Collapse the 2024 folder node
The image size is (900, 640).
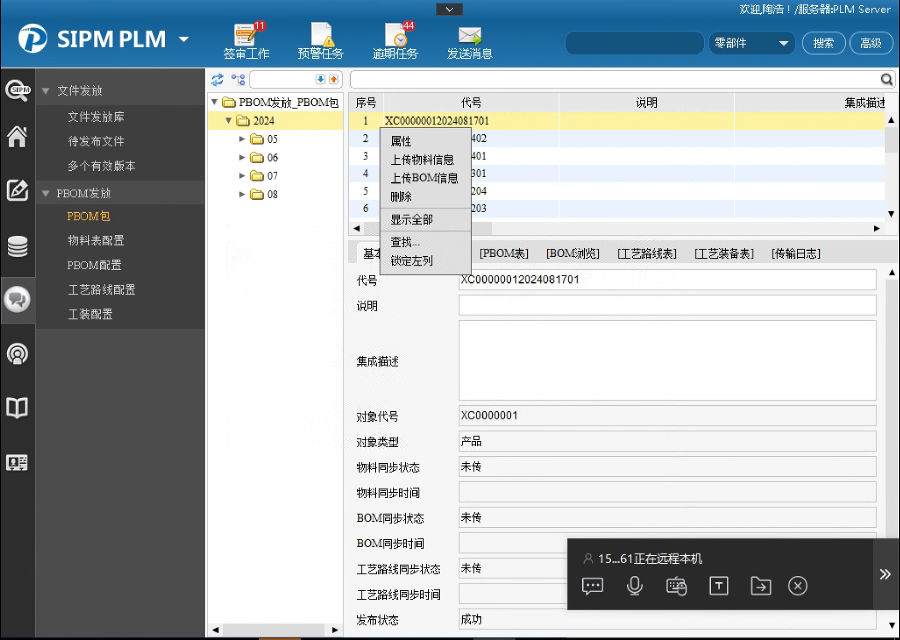228,121
